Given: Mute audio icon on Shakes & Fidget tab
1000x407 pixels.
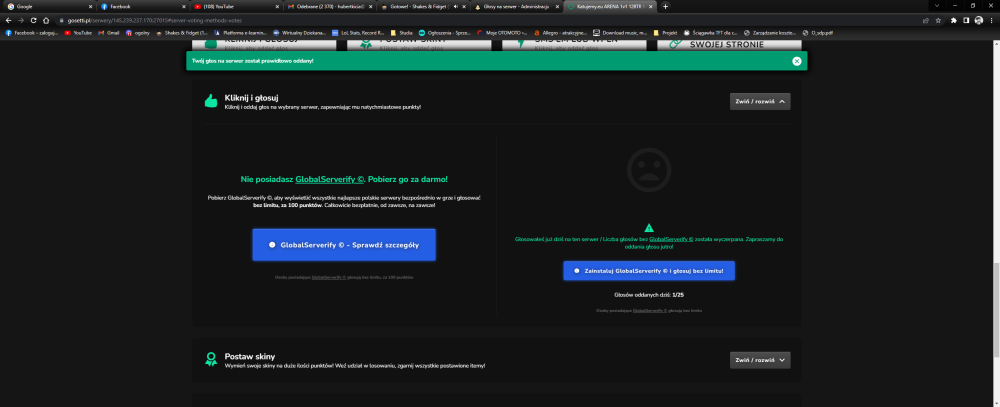Looking at the screenshot, I should pos(456,6).
